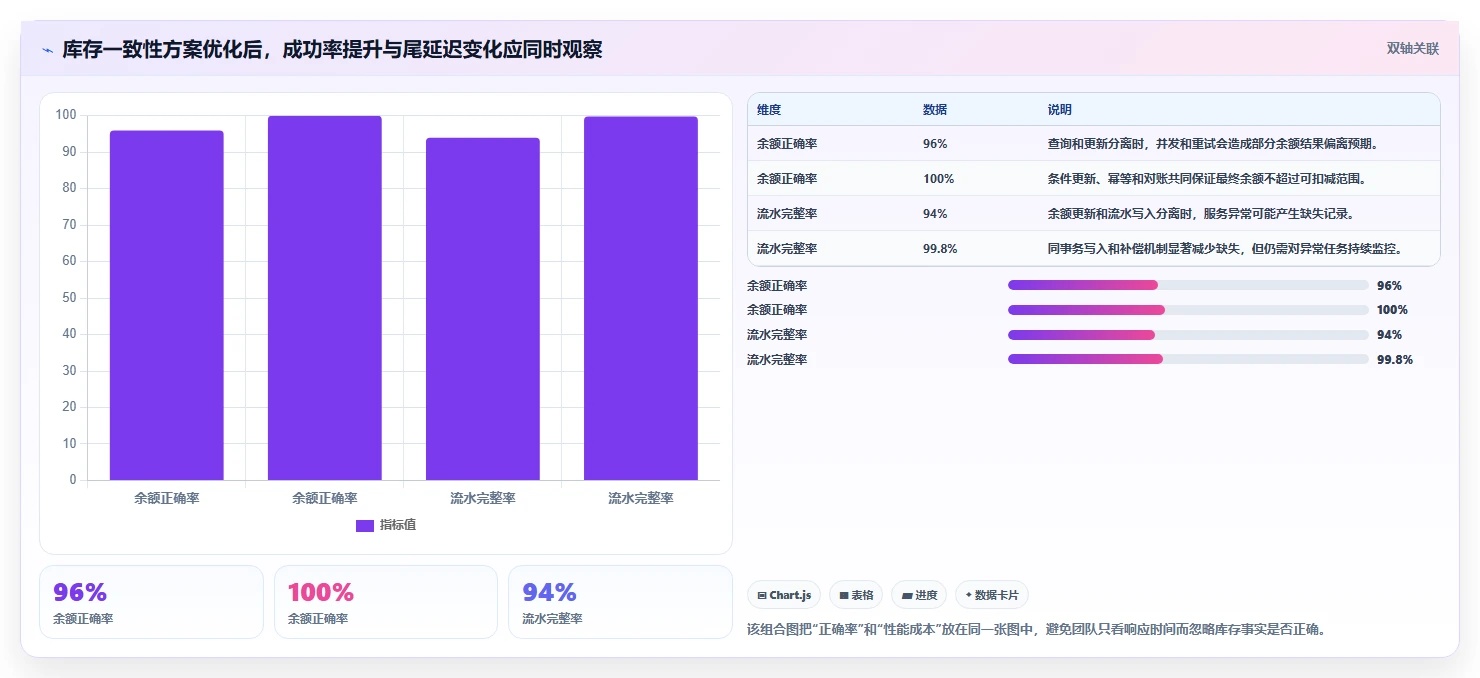Click the 96% value beside the first progress bar
The height and width of the screenshot is (678, 1480).
(1389, 285)
